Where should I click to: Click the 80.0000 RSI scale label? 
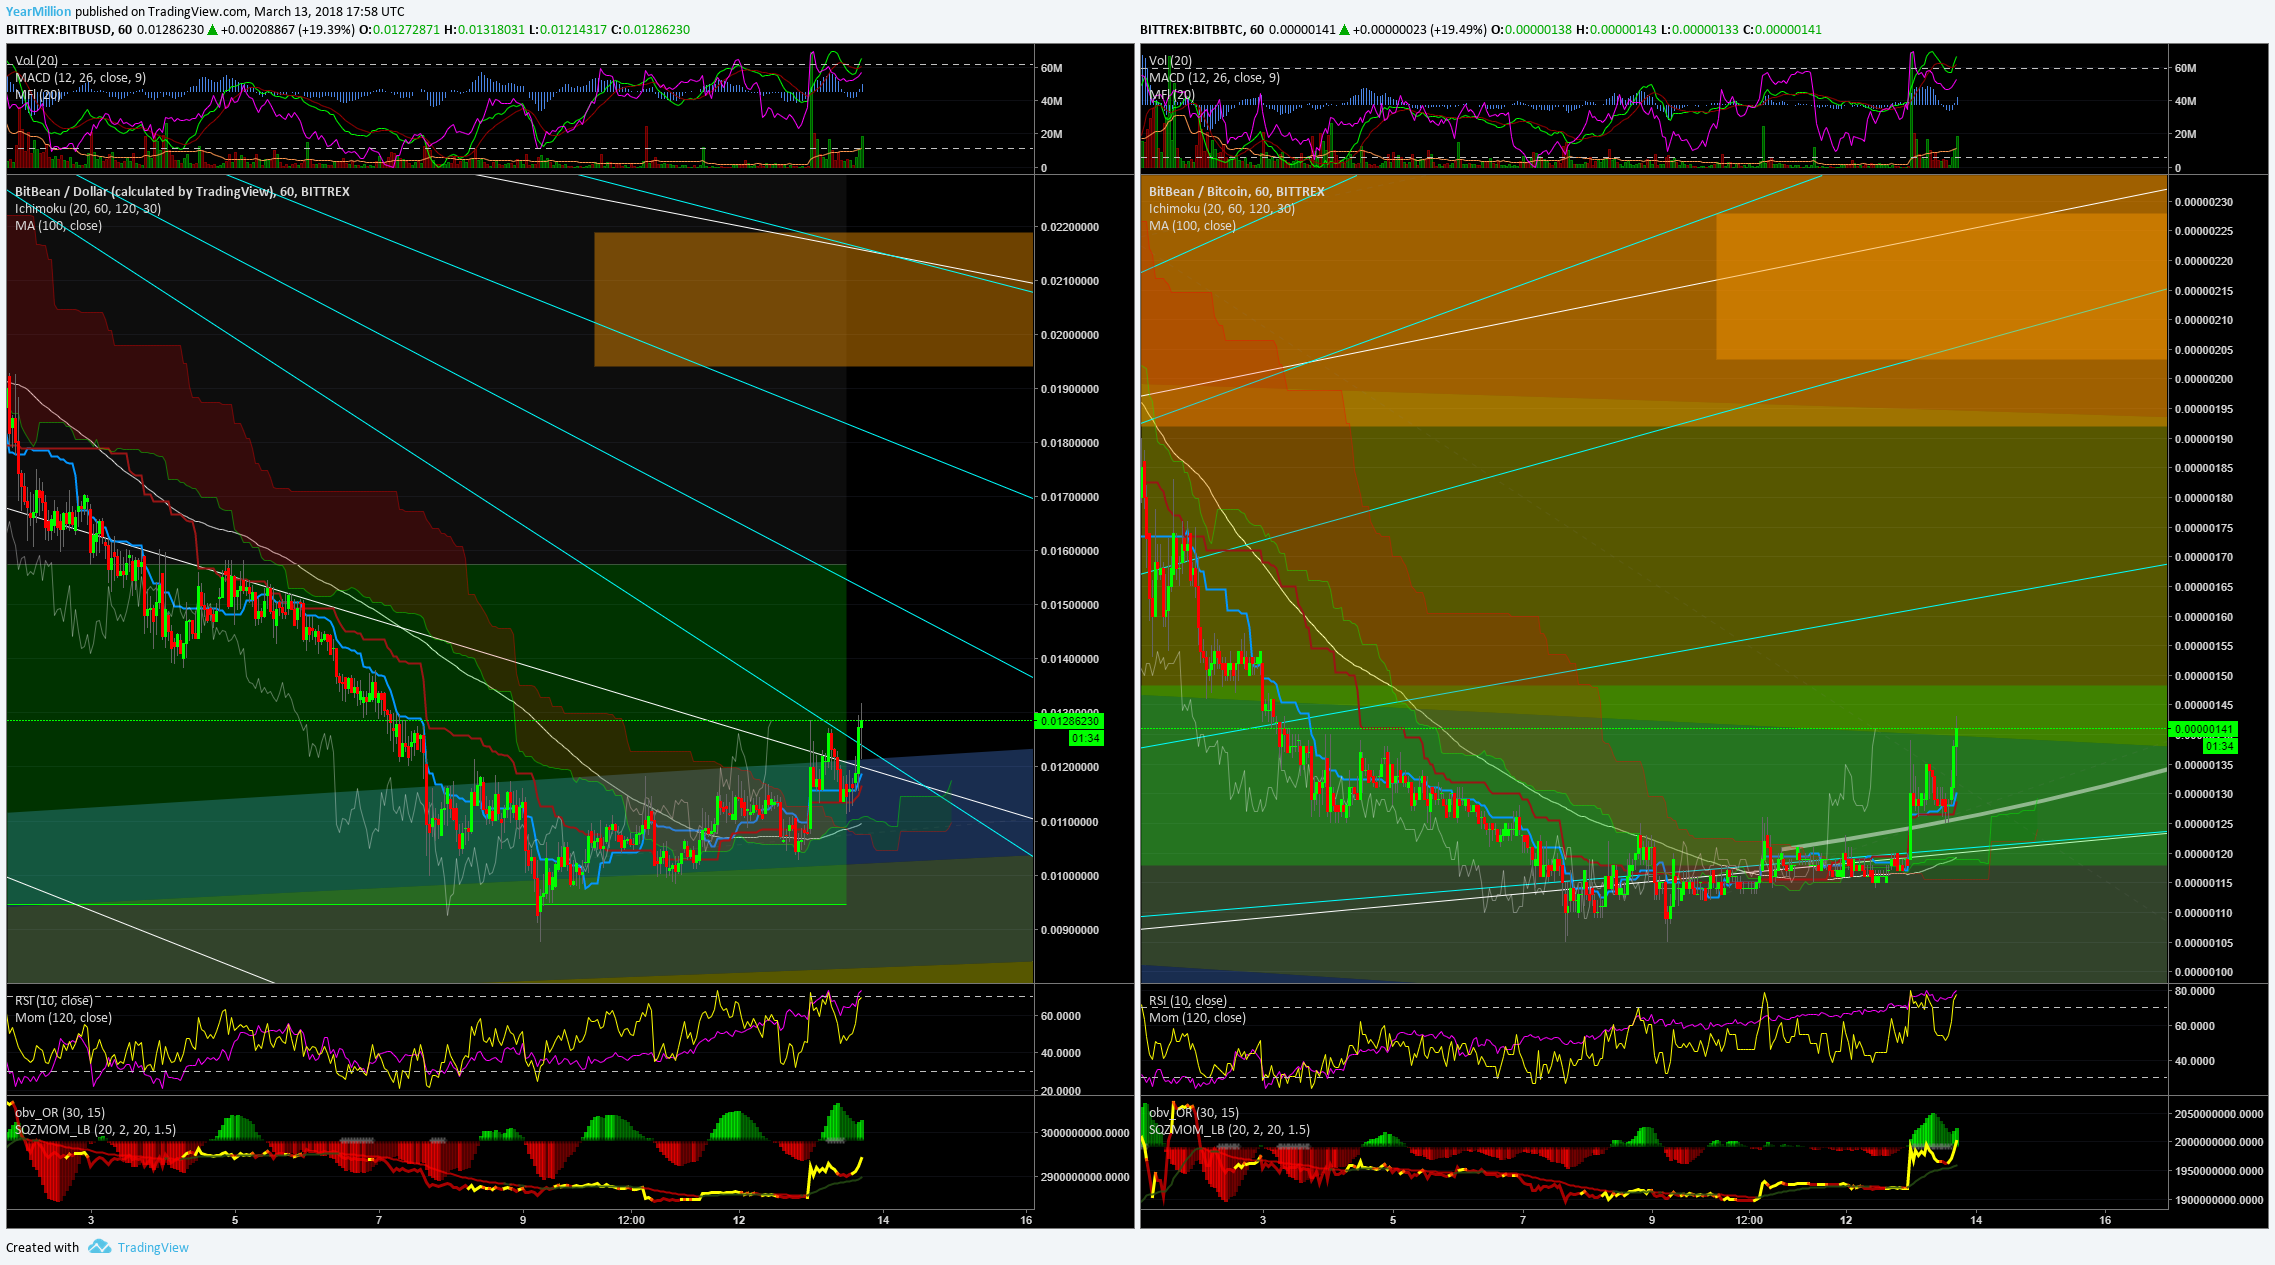point(2195,991)
